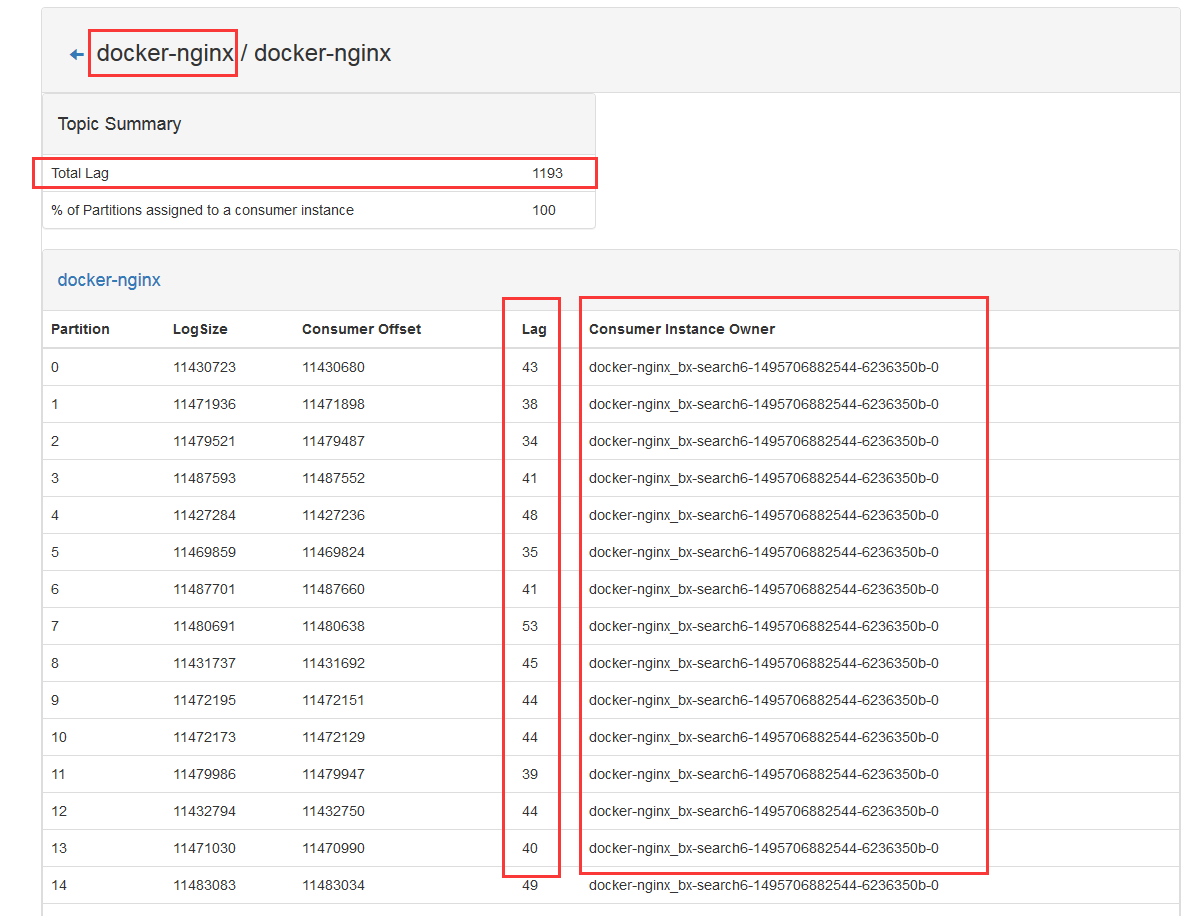Viewport: 1195px width, 916px height.
Task: Click docker-nginx consumer group in header
Action: pos(165,53)
